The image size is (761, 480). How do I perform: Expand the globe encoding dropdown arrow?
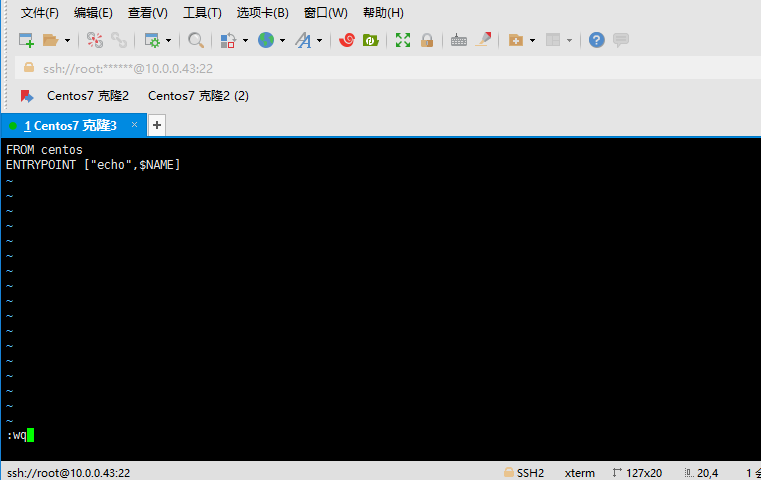[x=282, y=40]
